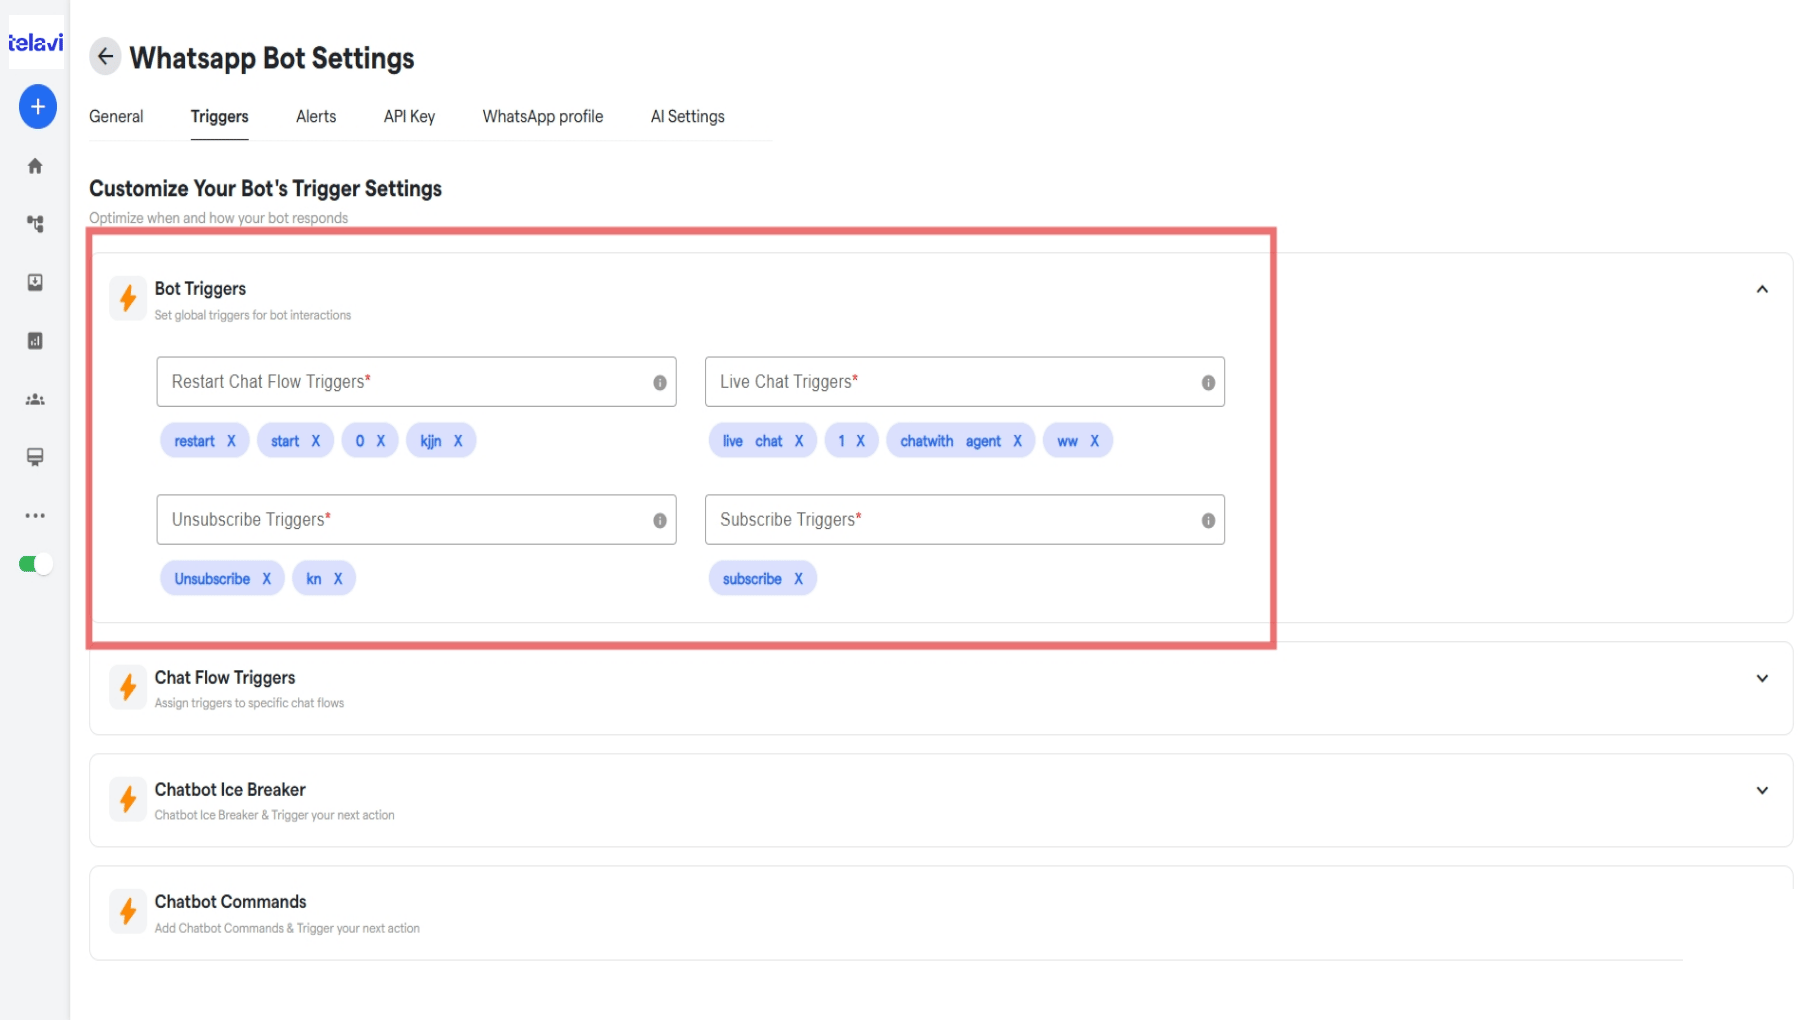Remove the 'Unsubscribe' trigger tag
Viewport: 1806px width, 1020px height.
266,579
